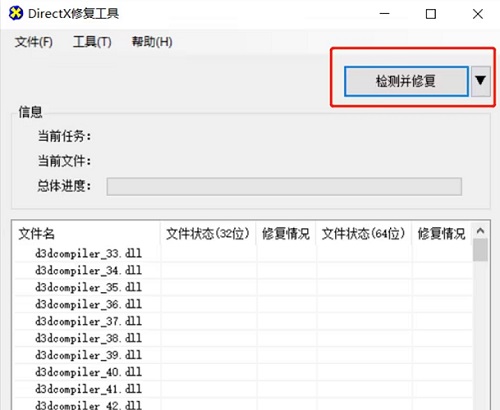Click the 检测并修复 button
Screen dimensions: 500x410
tap(406, 81)
